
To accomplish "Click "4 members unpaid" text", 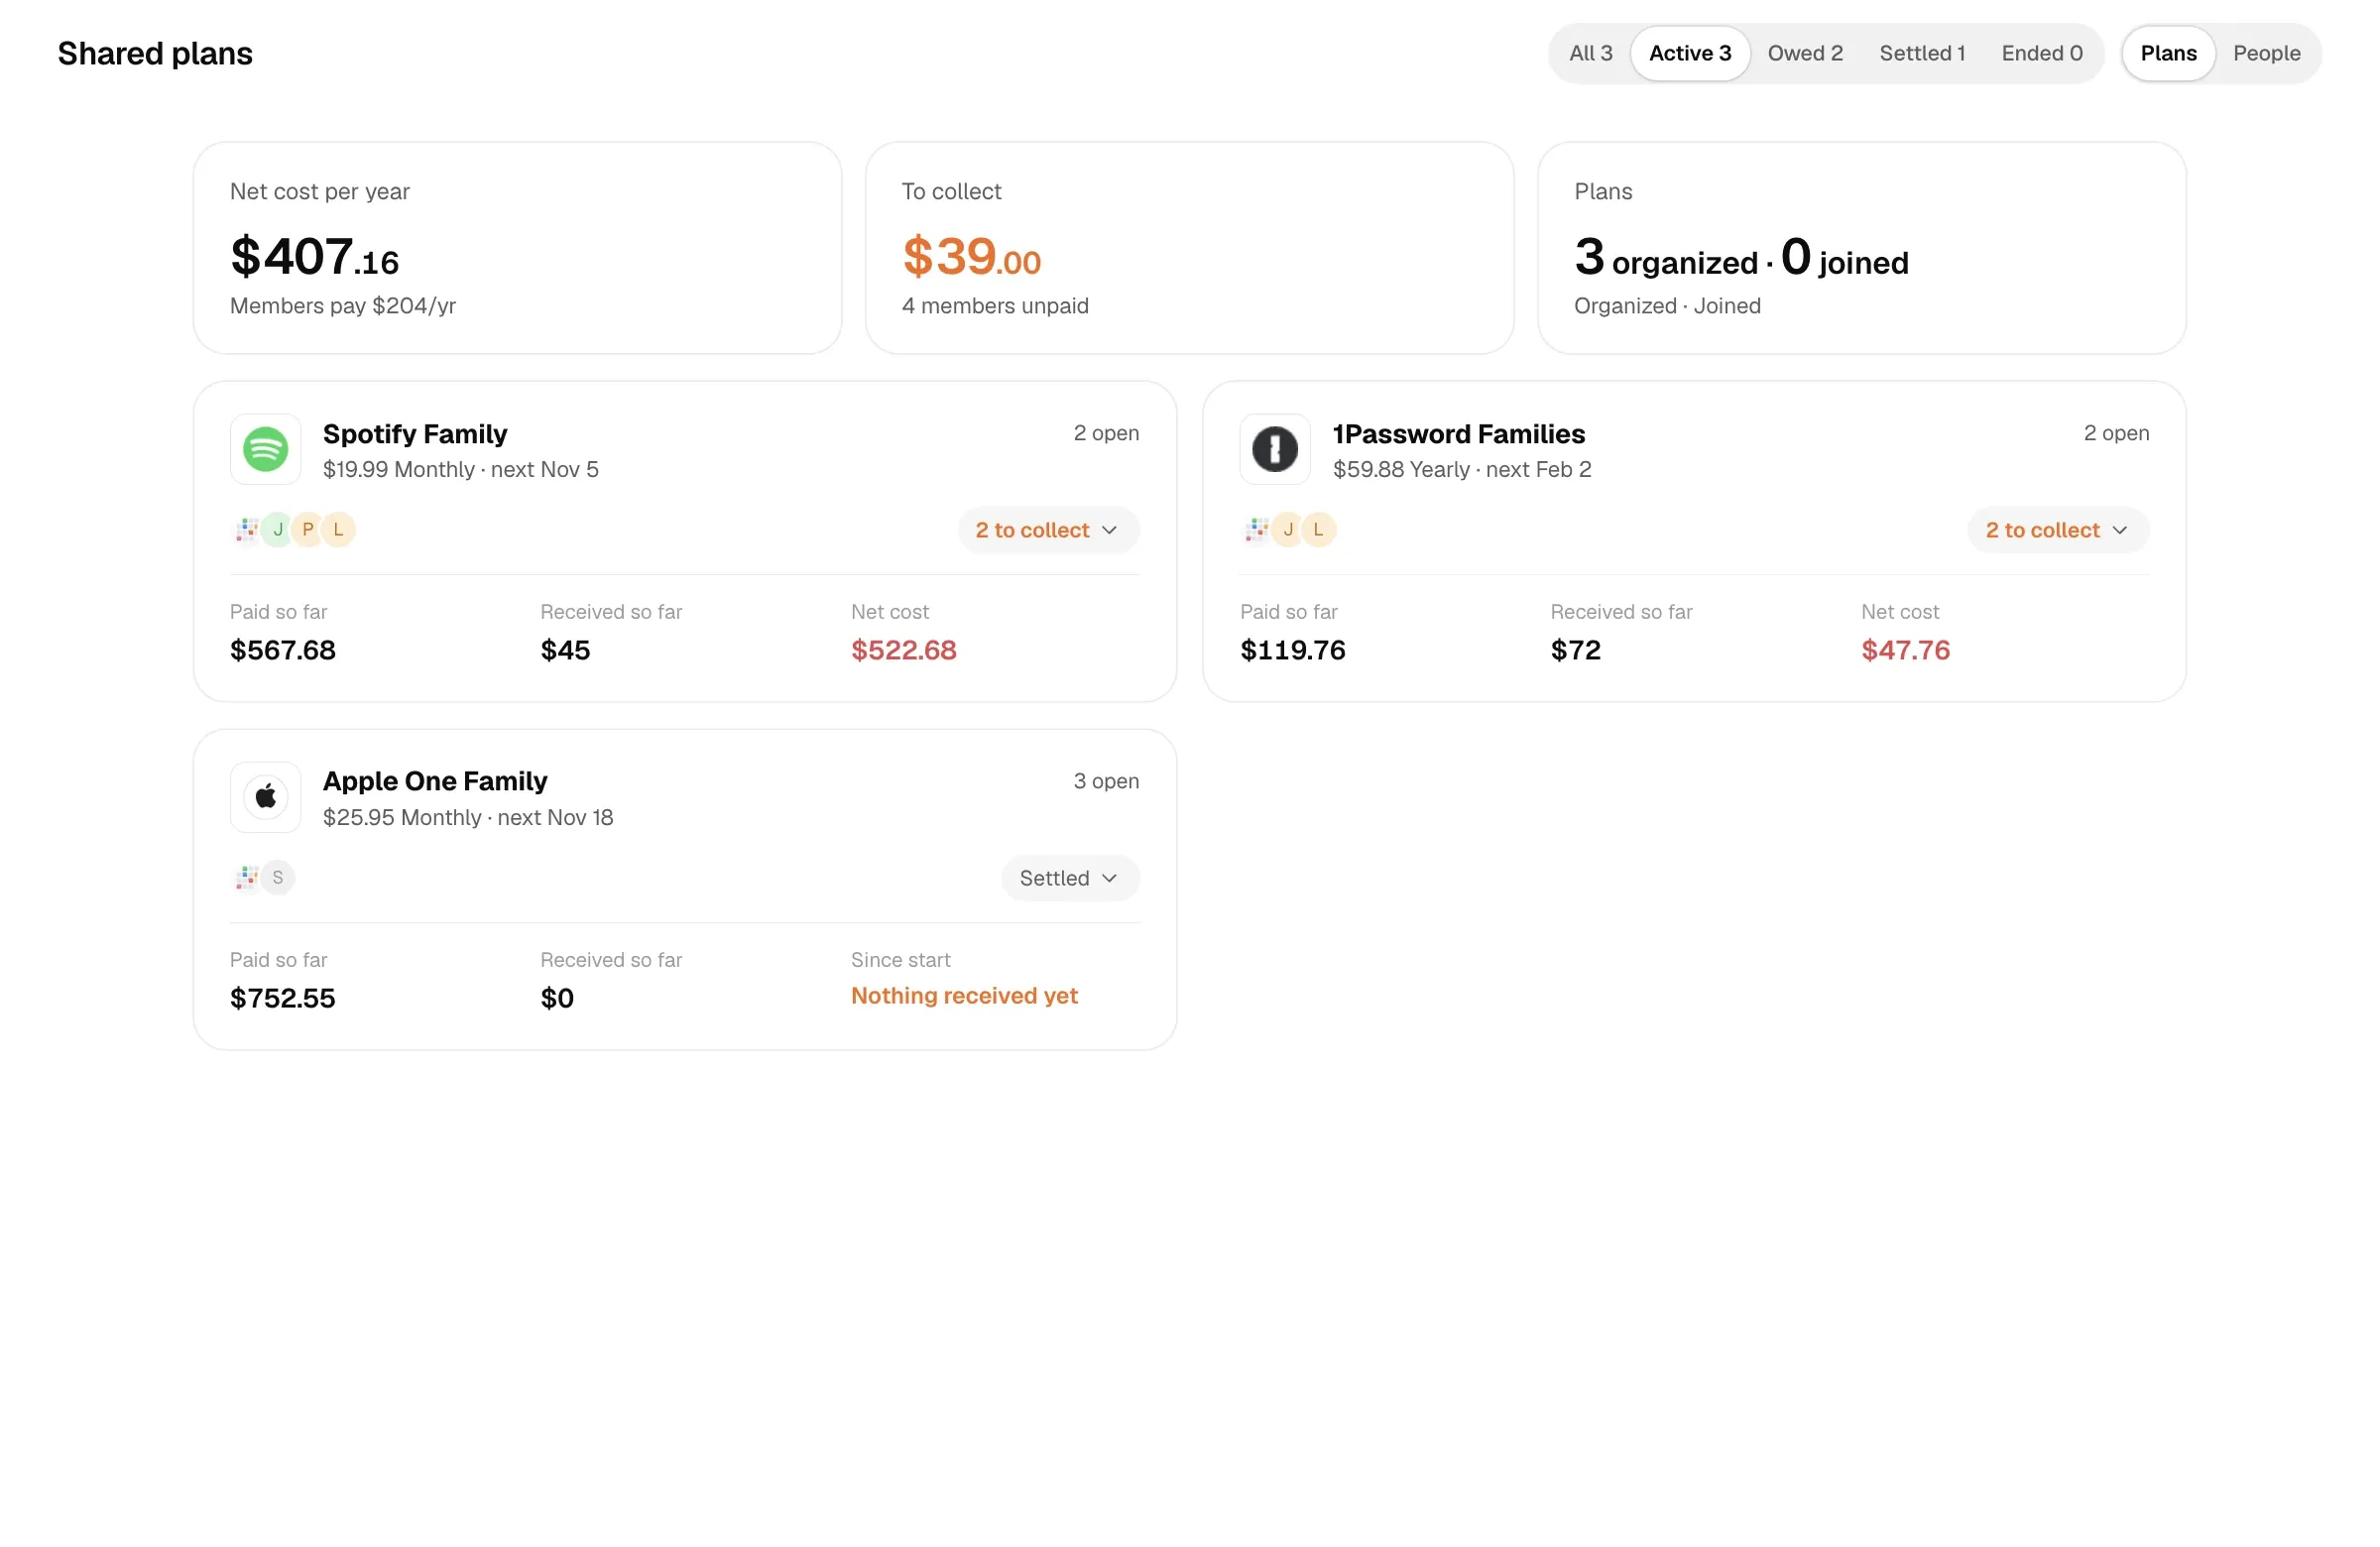I will (995, 306).
